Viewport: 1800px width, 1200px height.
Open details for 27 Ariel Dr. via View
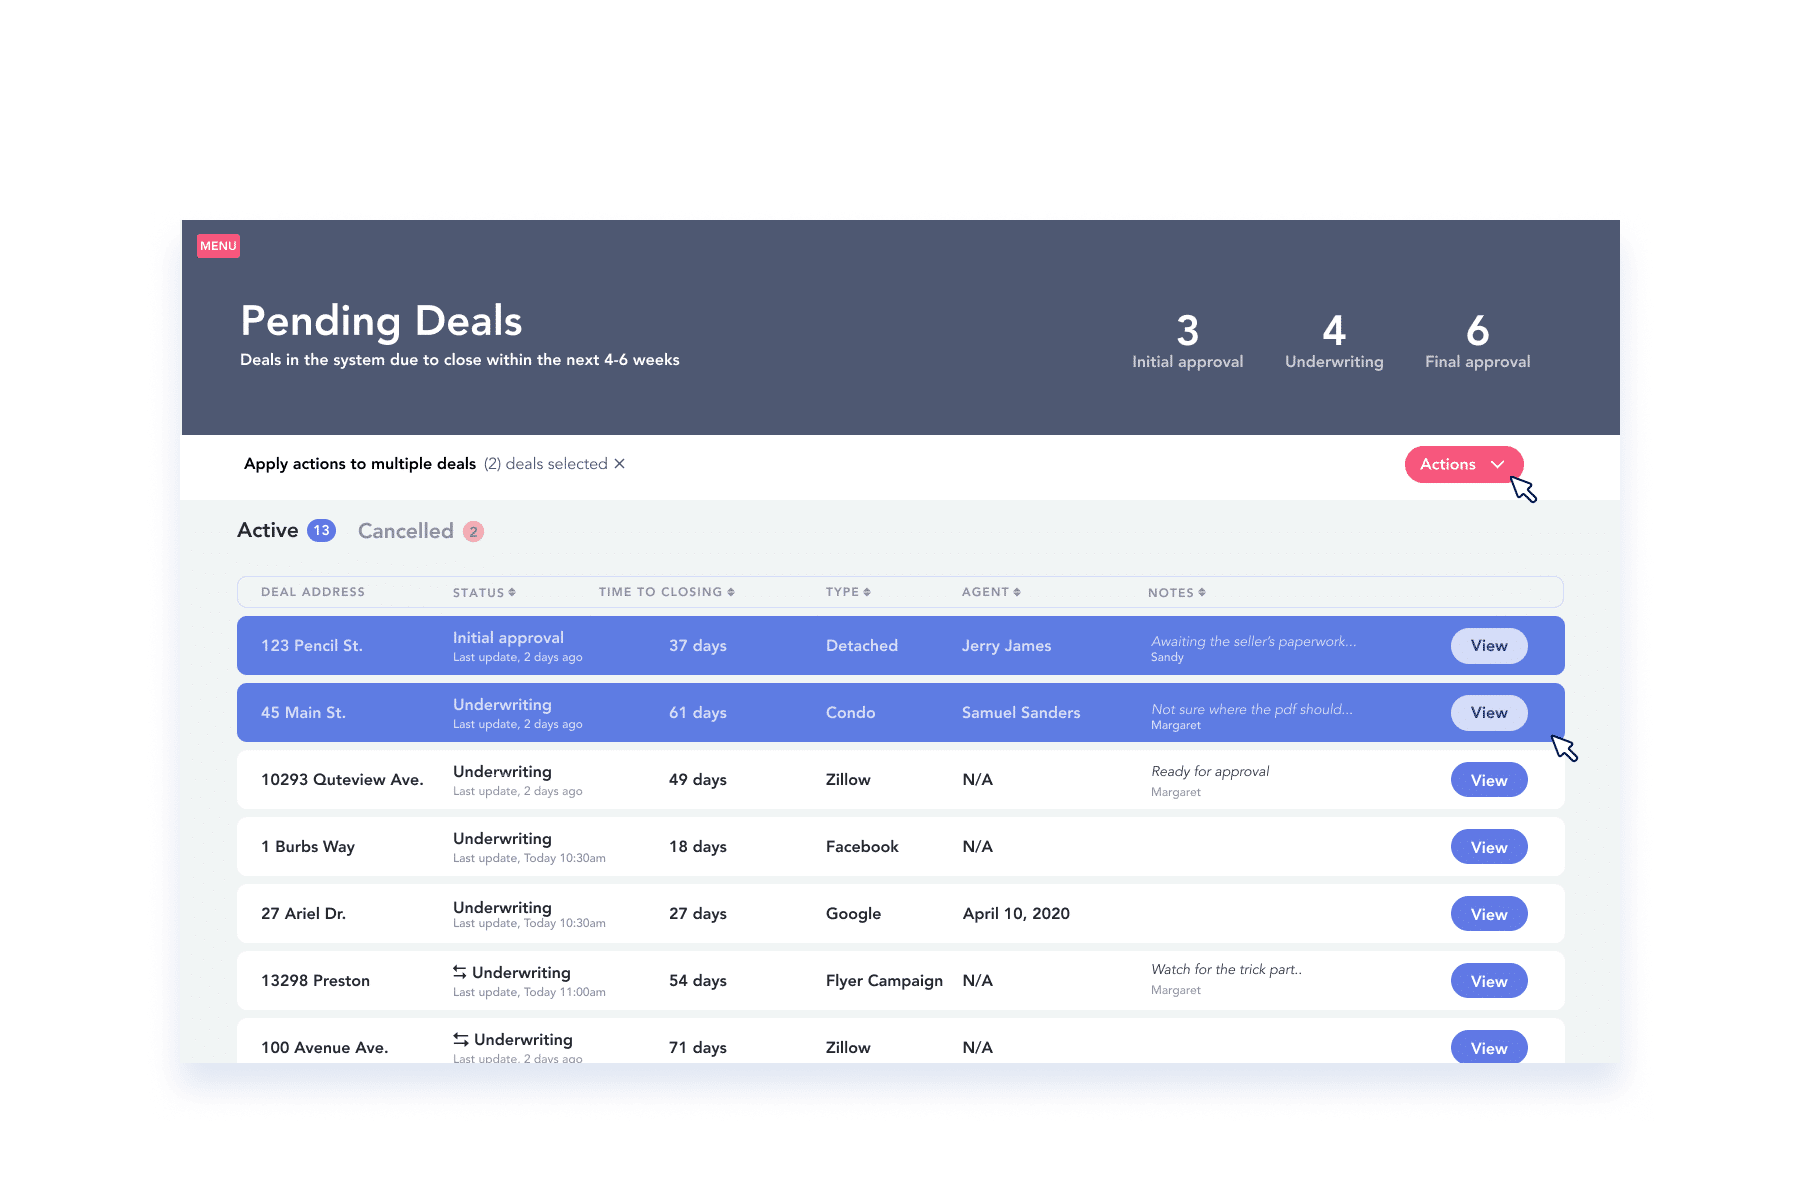pyautogui.click(x=1488, y=913)
